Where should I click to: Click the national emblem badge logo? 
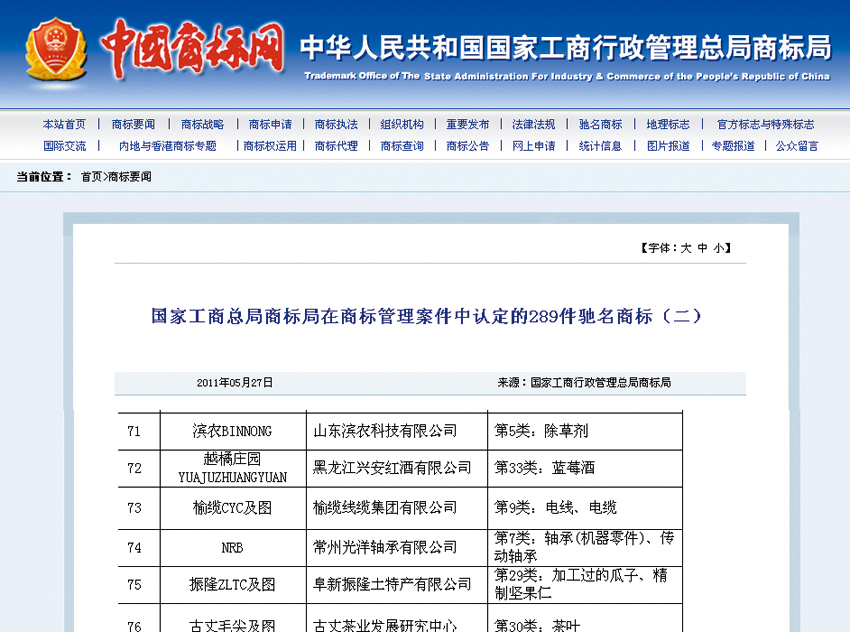coord(56,49)
